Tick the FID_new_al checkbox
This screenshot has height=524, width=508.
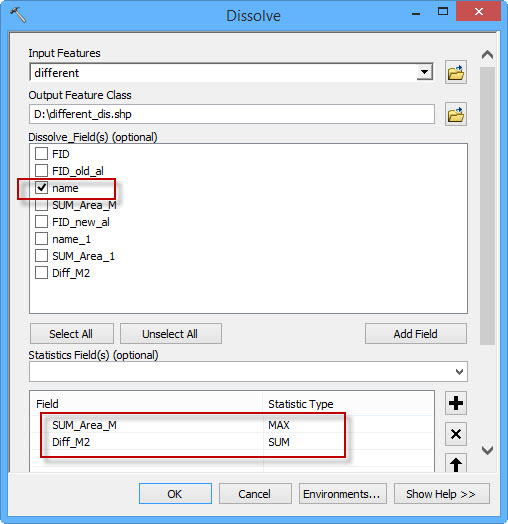tap(41, 222)
